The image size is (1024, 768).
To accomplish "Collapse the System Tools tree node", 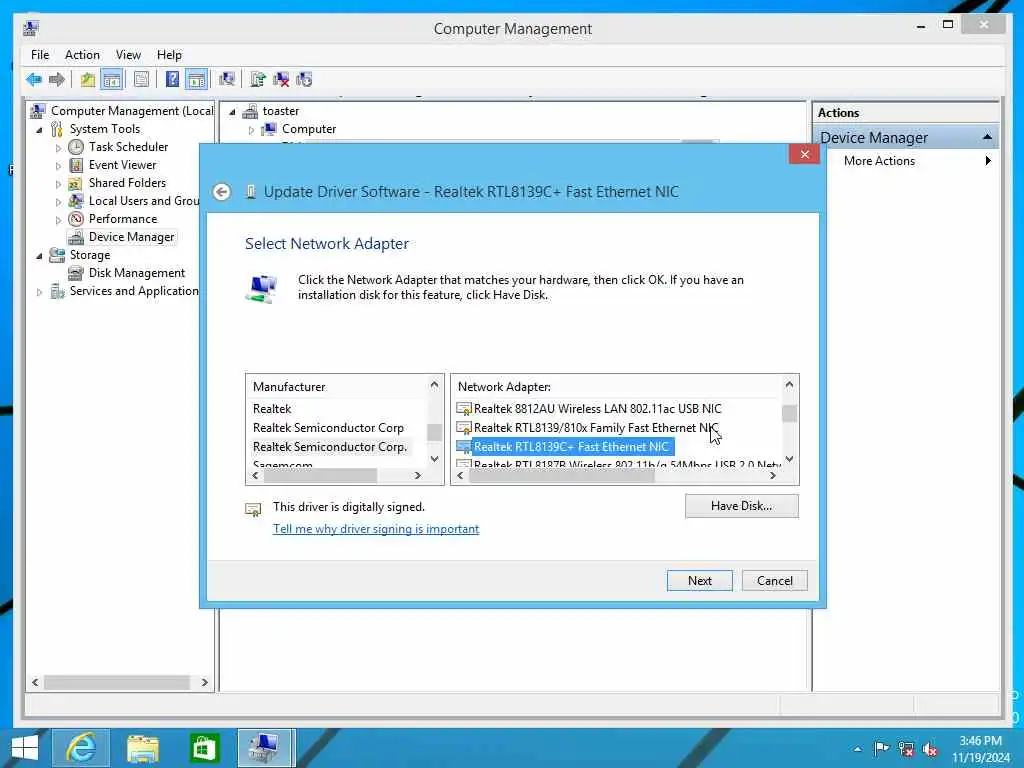I will (x=39, y=129).
